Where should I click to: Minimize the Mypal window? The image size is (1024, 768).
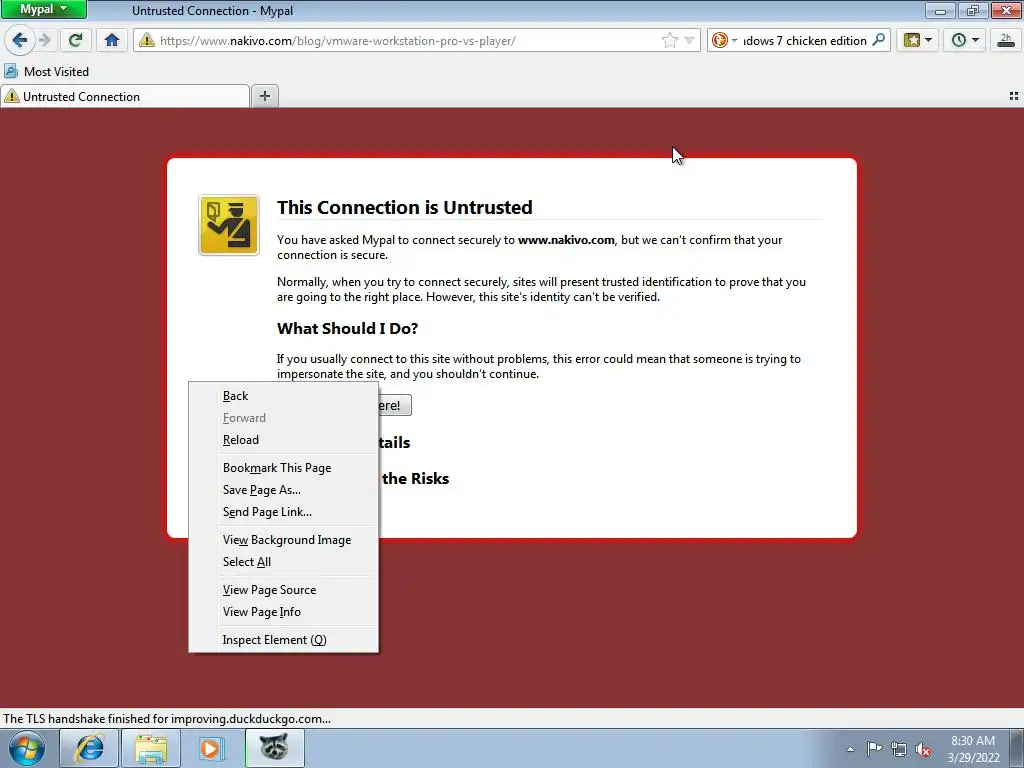point(940,10)
